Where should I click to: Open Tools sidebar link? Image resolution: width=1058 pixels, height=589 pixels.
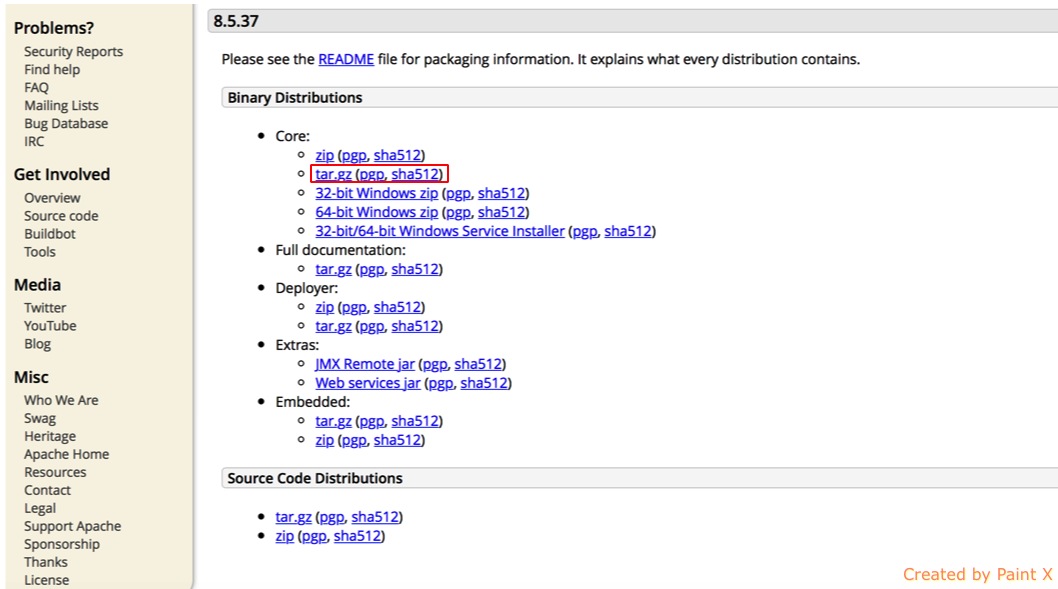coord(40,252)
